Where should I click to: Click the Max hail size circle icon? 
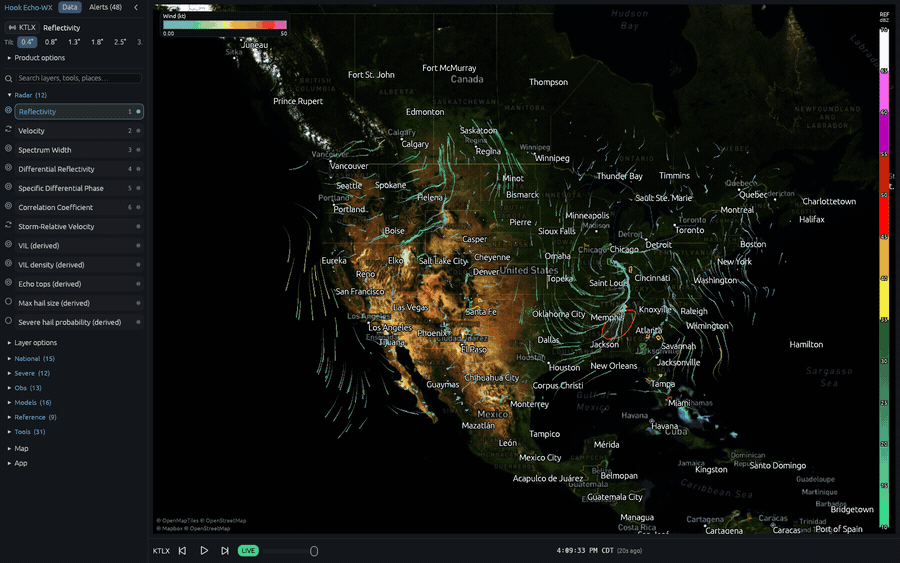(x=8, y=301)
